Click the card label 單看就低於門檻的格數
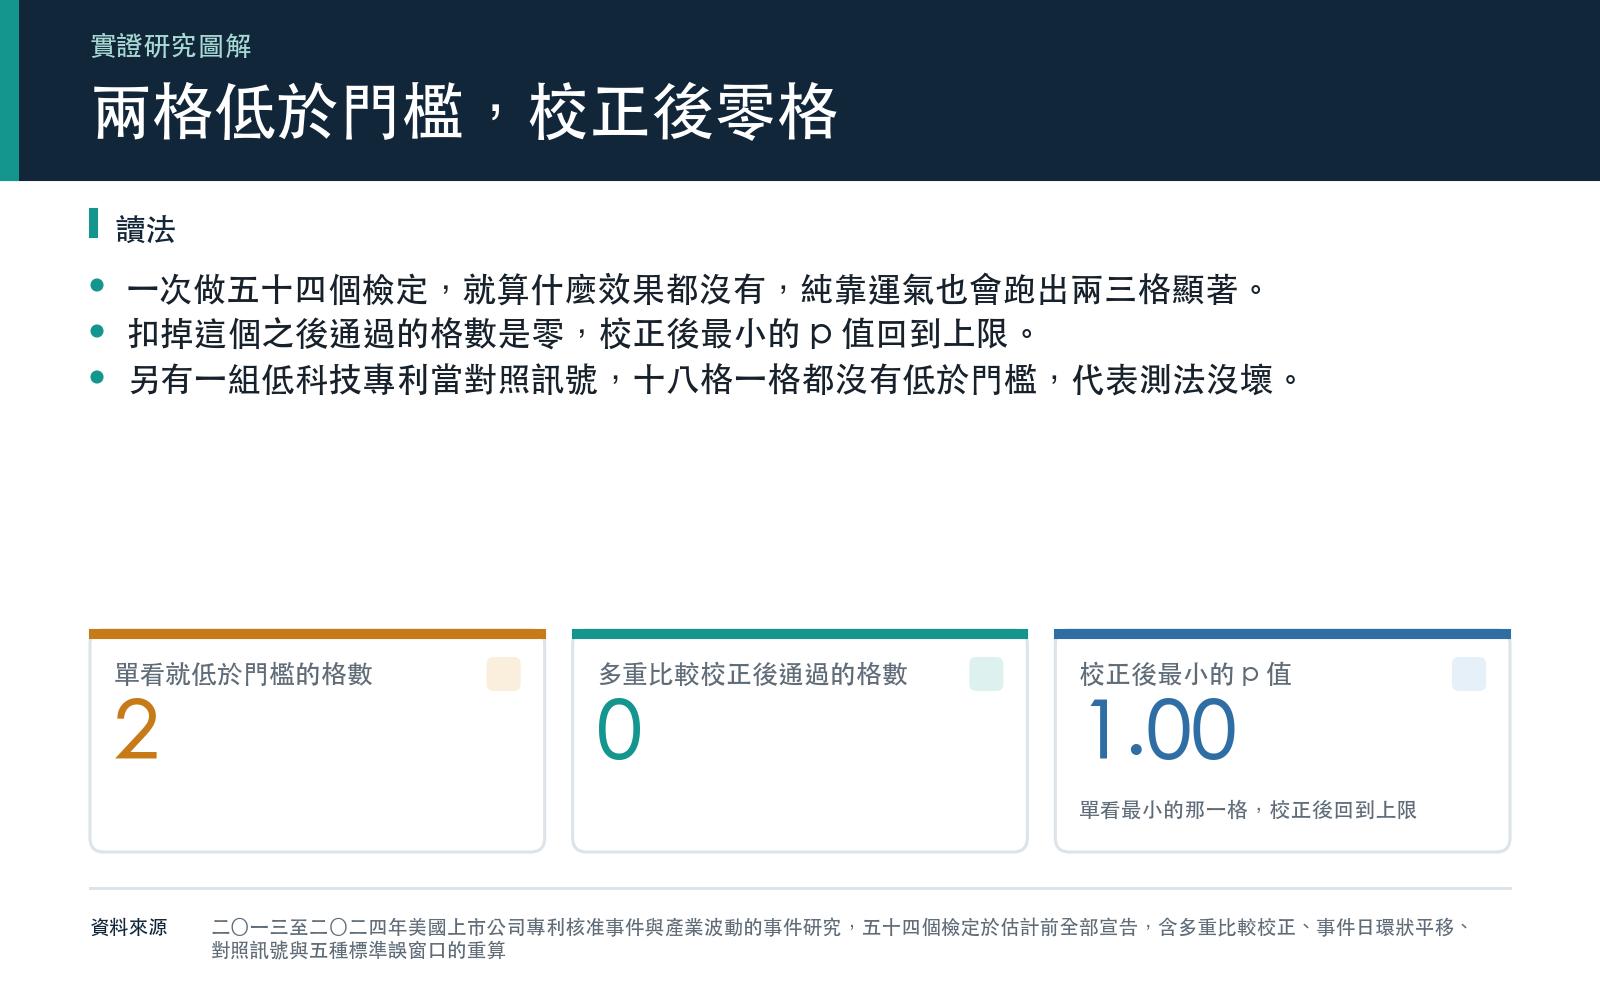 (244, 674)
